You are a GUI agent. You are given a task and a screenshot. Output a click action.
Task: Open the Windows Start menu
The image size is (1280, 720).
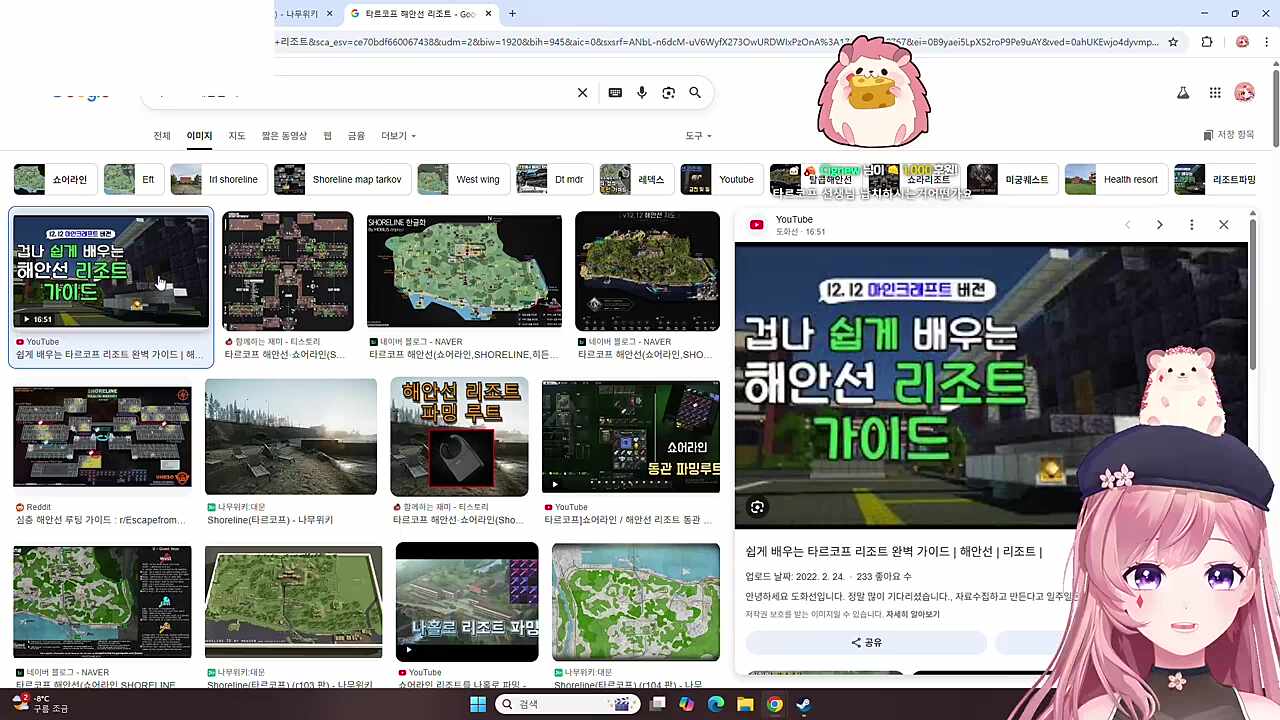pyautogui.click(x=478, y=704)
